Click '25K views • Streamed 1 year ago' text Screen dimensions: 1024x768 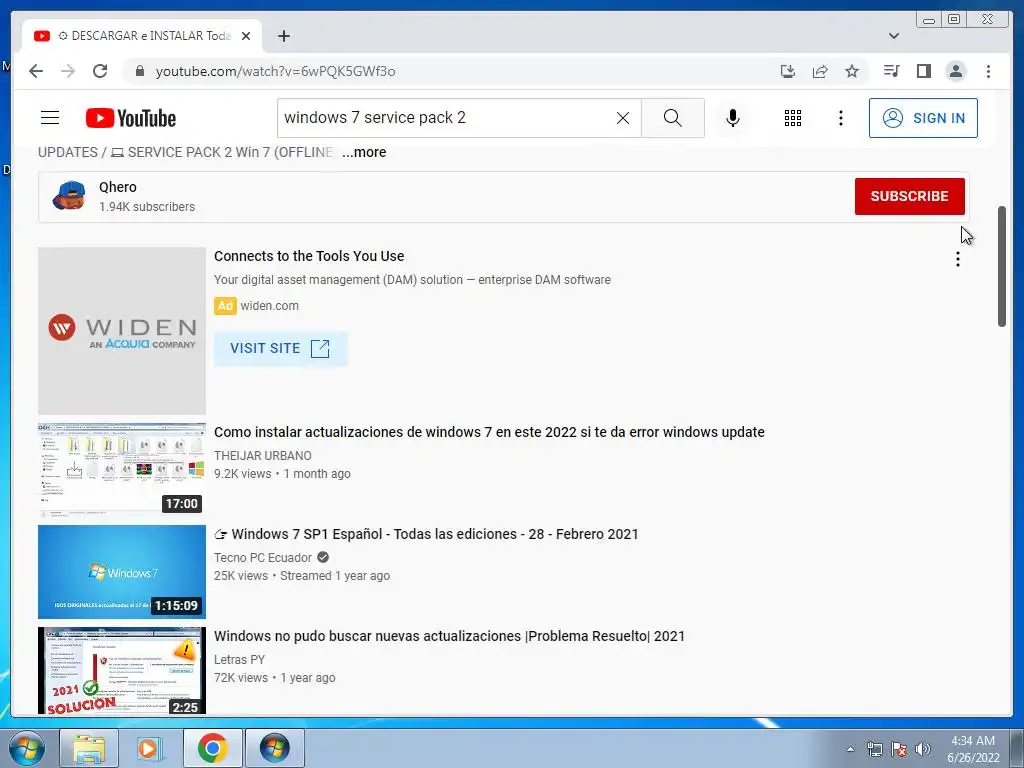click(x=302, y=575)
